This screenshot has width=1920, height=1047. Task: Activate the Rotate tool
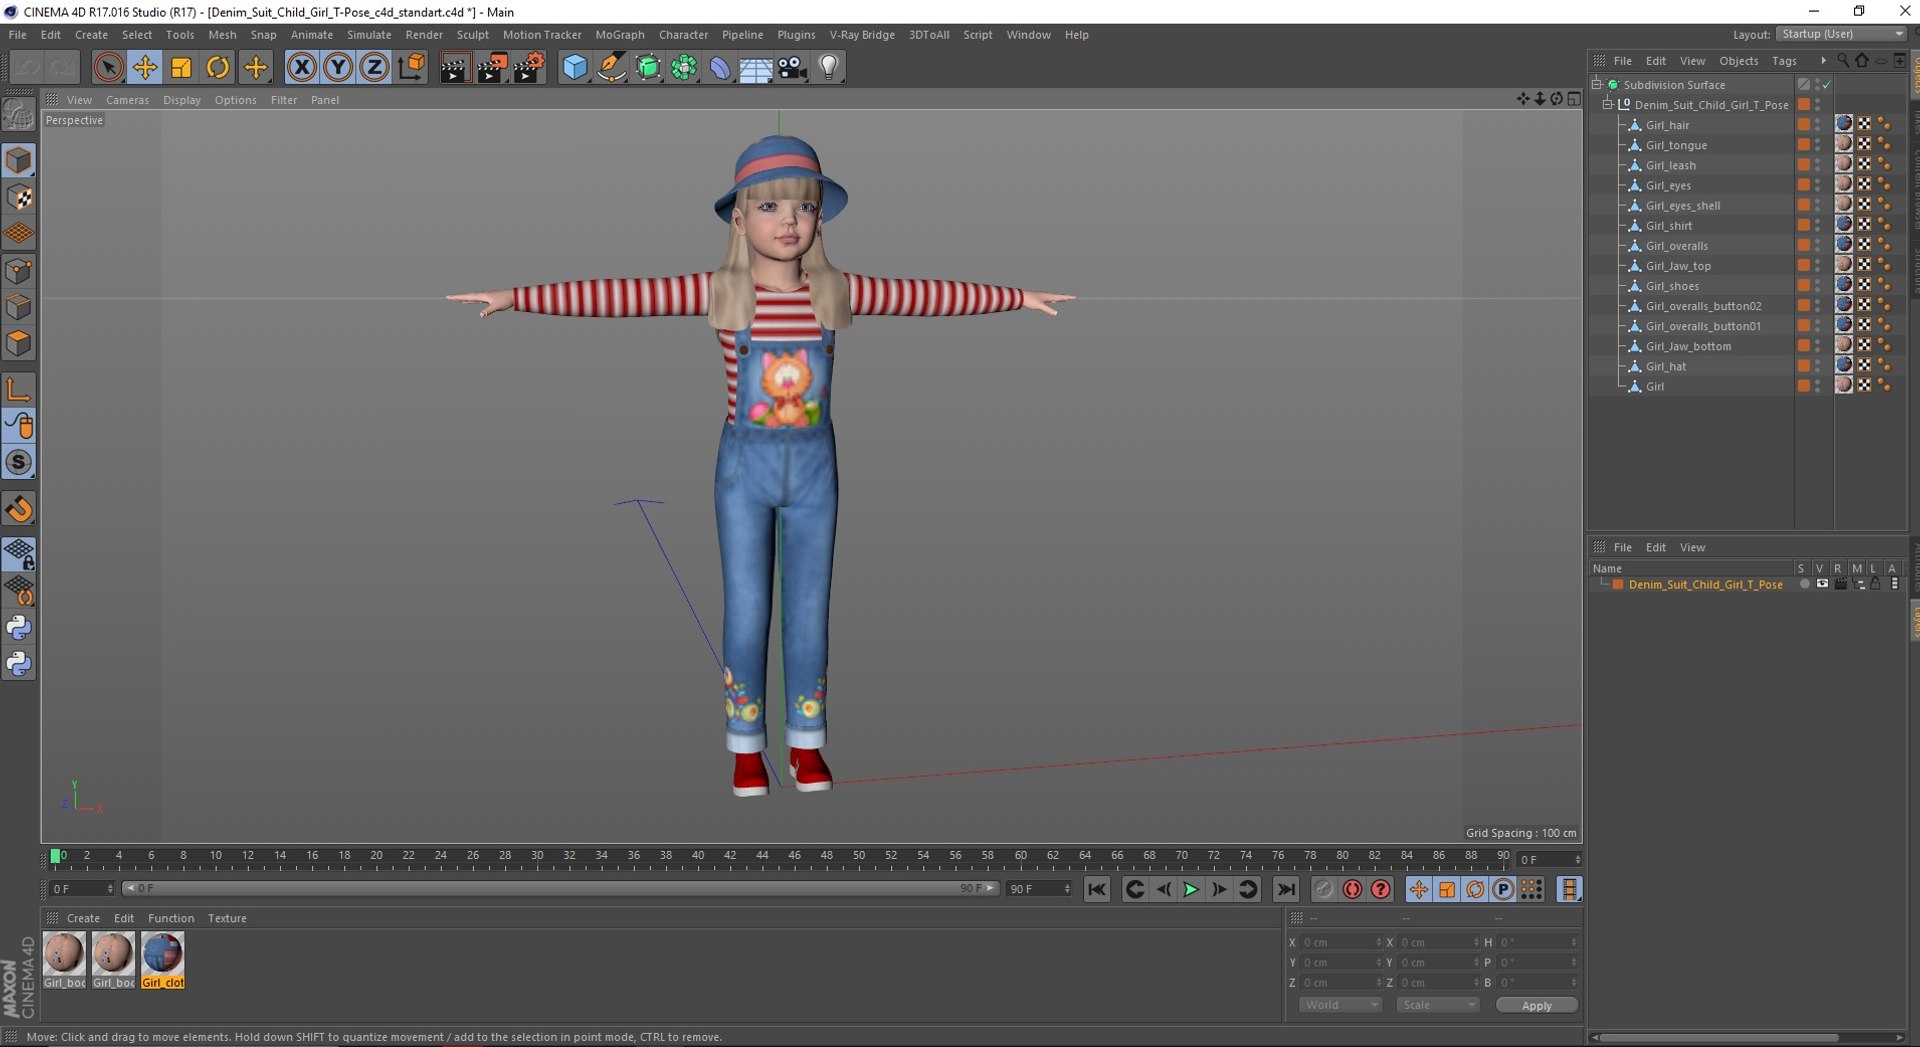tap(217, 67)
